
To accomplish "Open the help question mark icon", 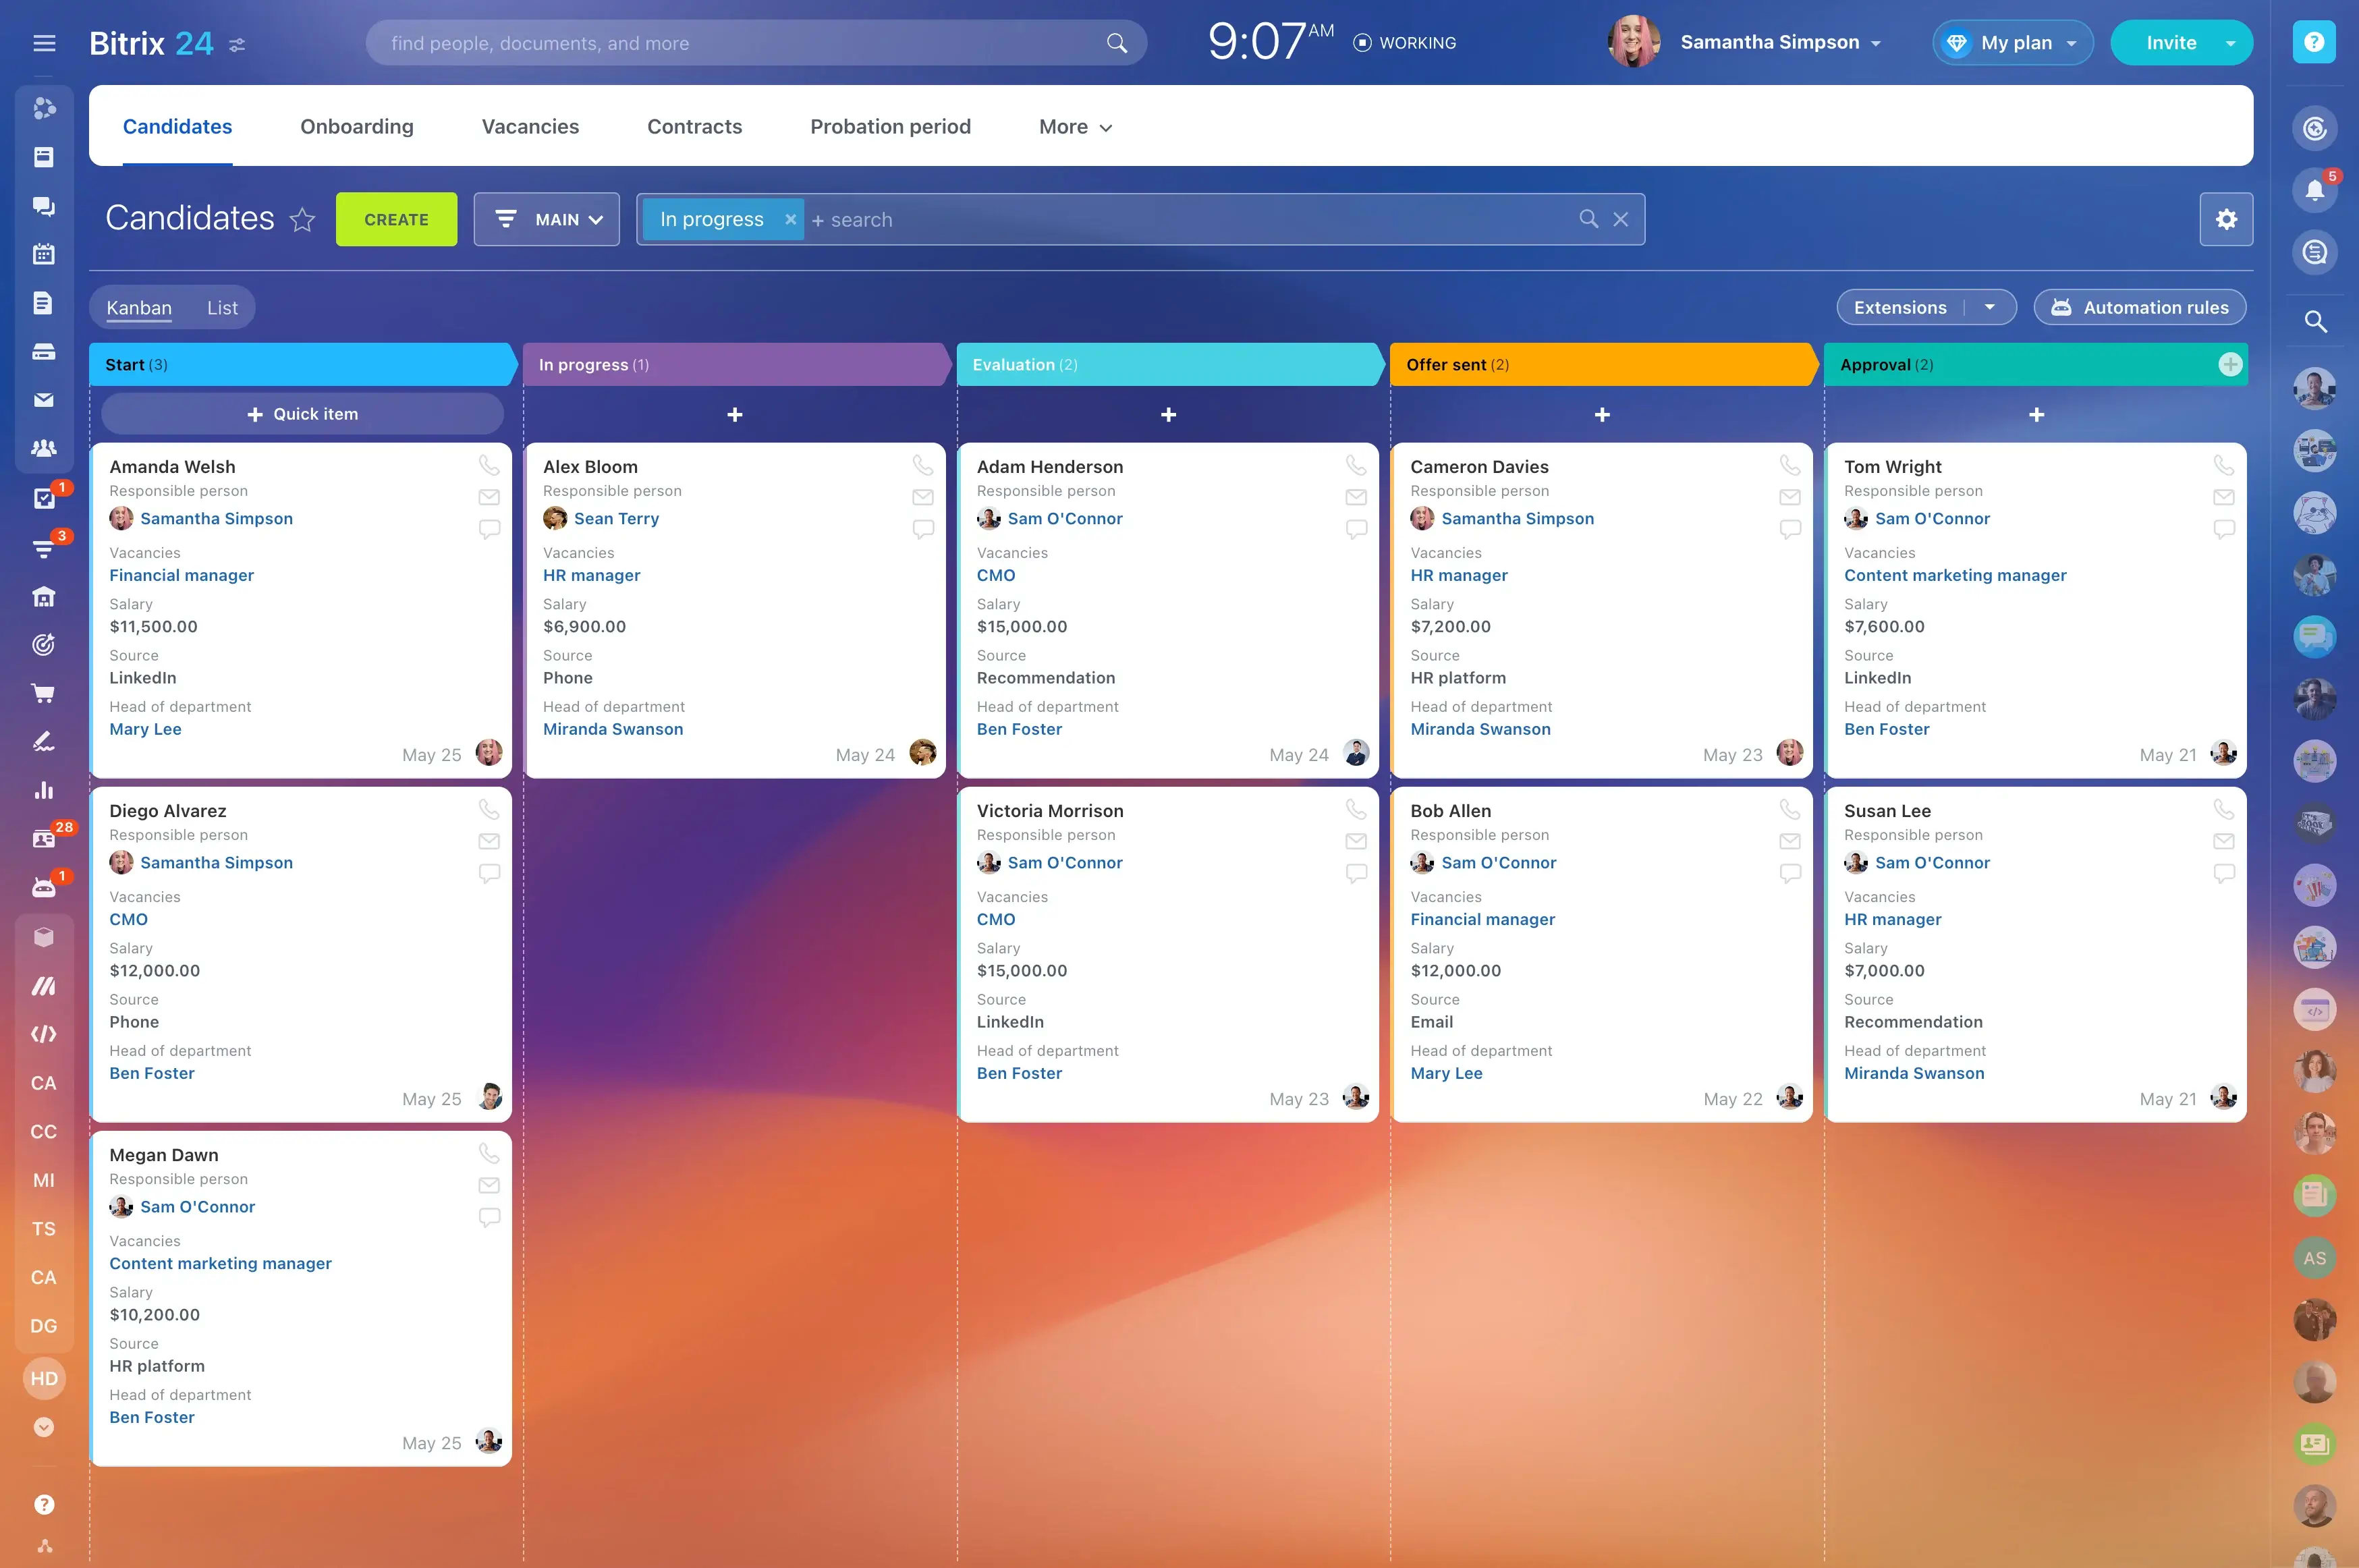I will [2314, 42].
